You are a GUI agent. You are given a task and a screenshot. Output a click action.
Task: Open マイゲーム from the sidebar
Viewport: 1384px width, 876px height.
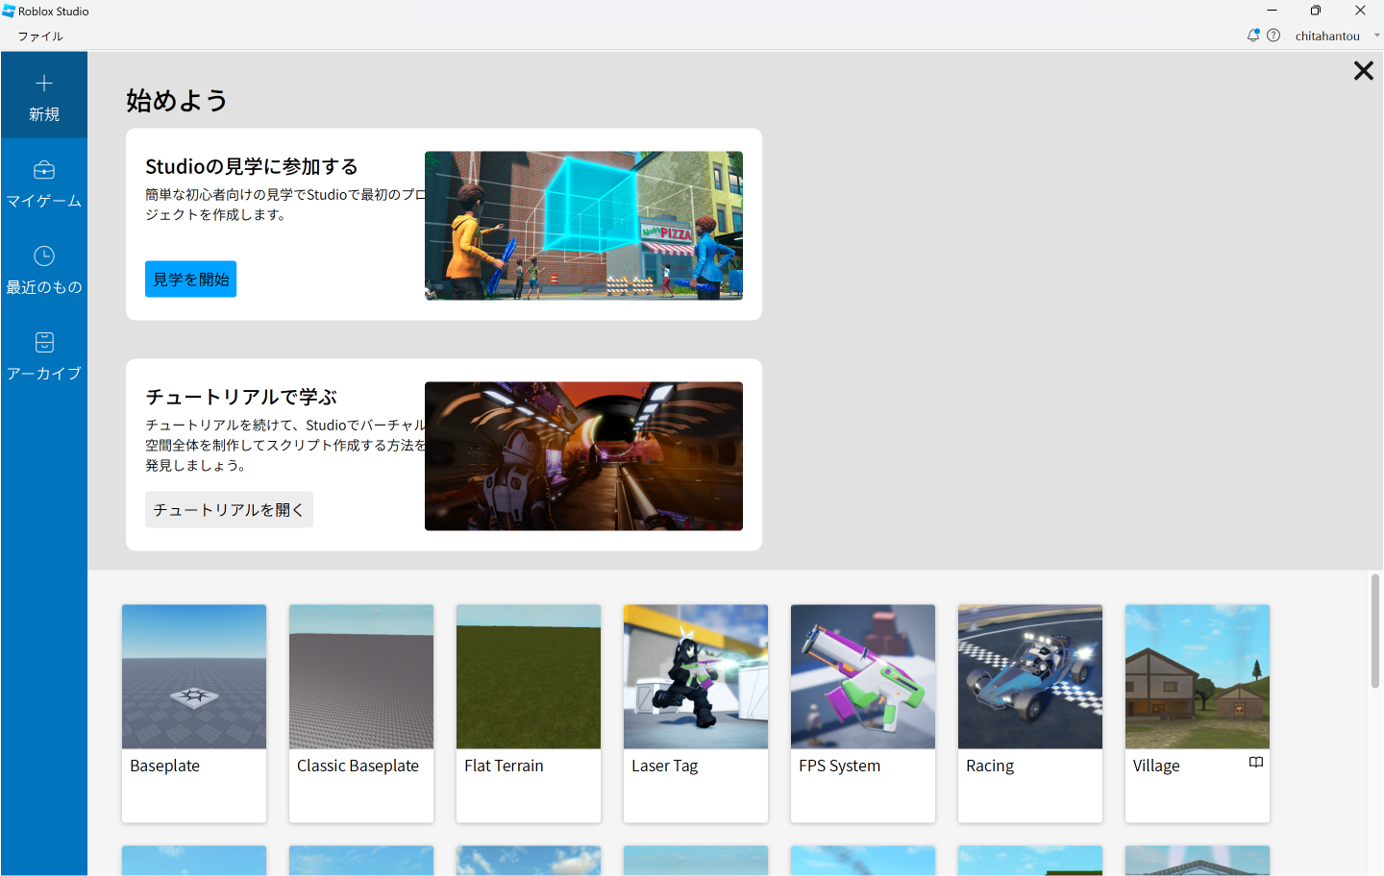[44, 183]
